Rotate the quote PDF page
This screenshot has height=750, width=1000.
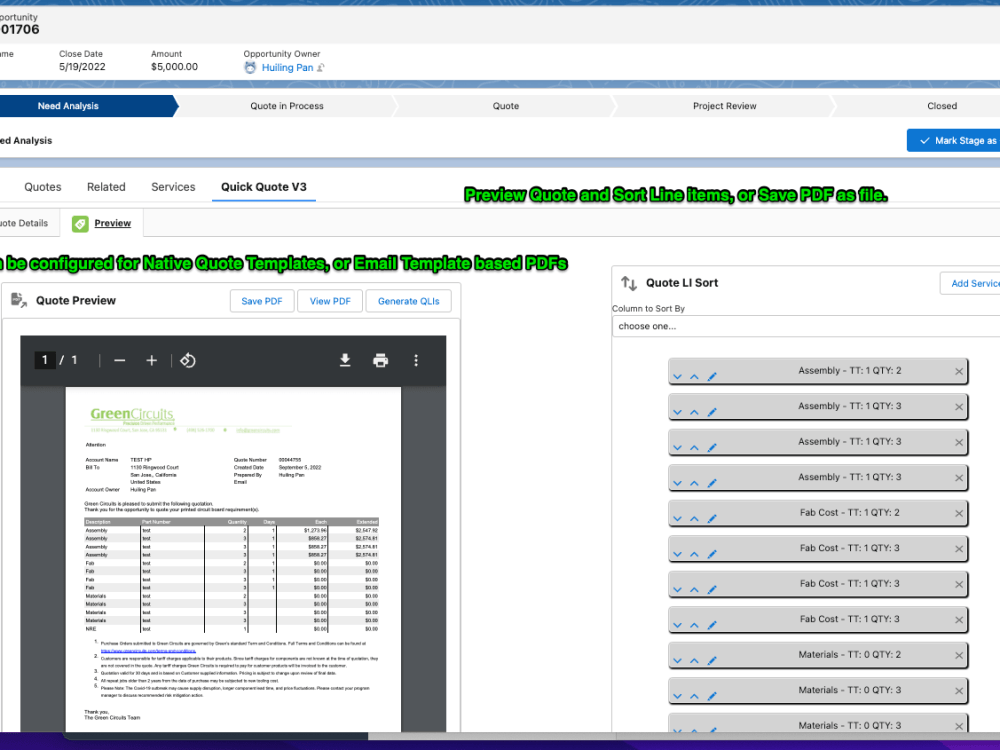(189, 360)
